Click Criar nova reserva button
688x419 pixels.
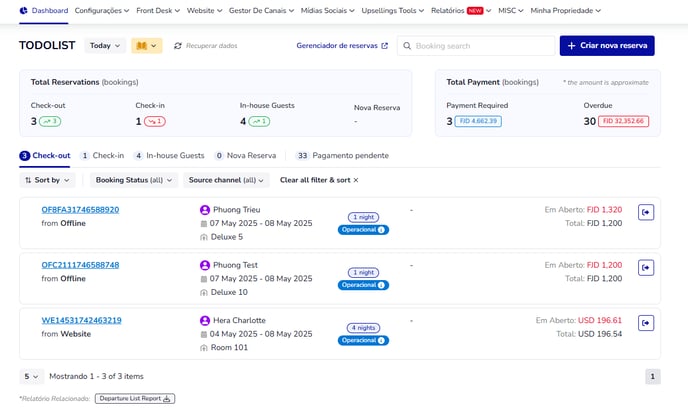point(607,46)
